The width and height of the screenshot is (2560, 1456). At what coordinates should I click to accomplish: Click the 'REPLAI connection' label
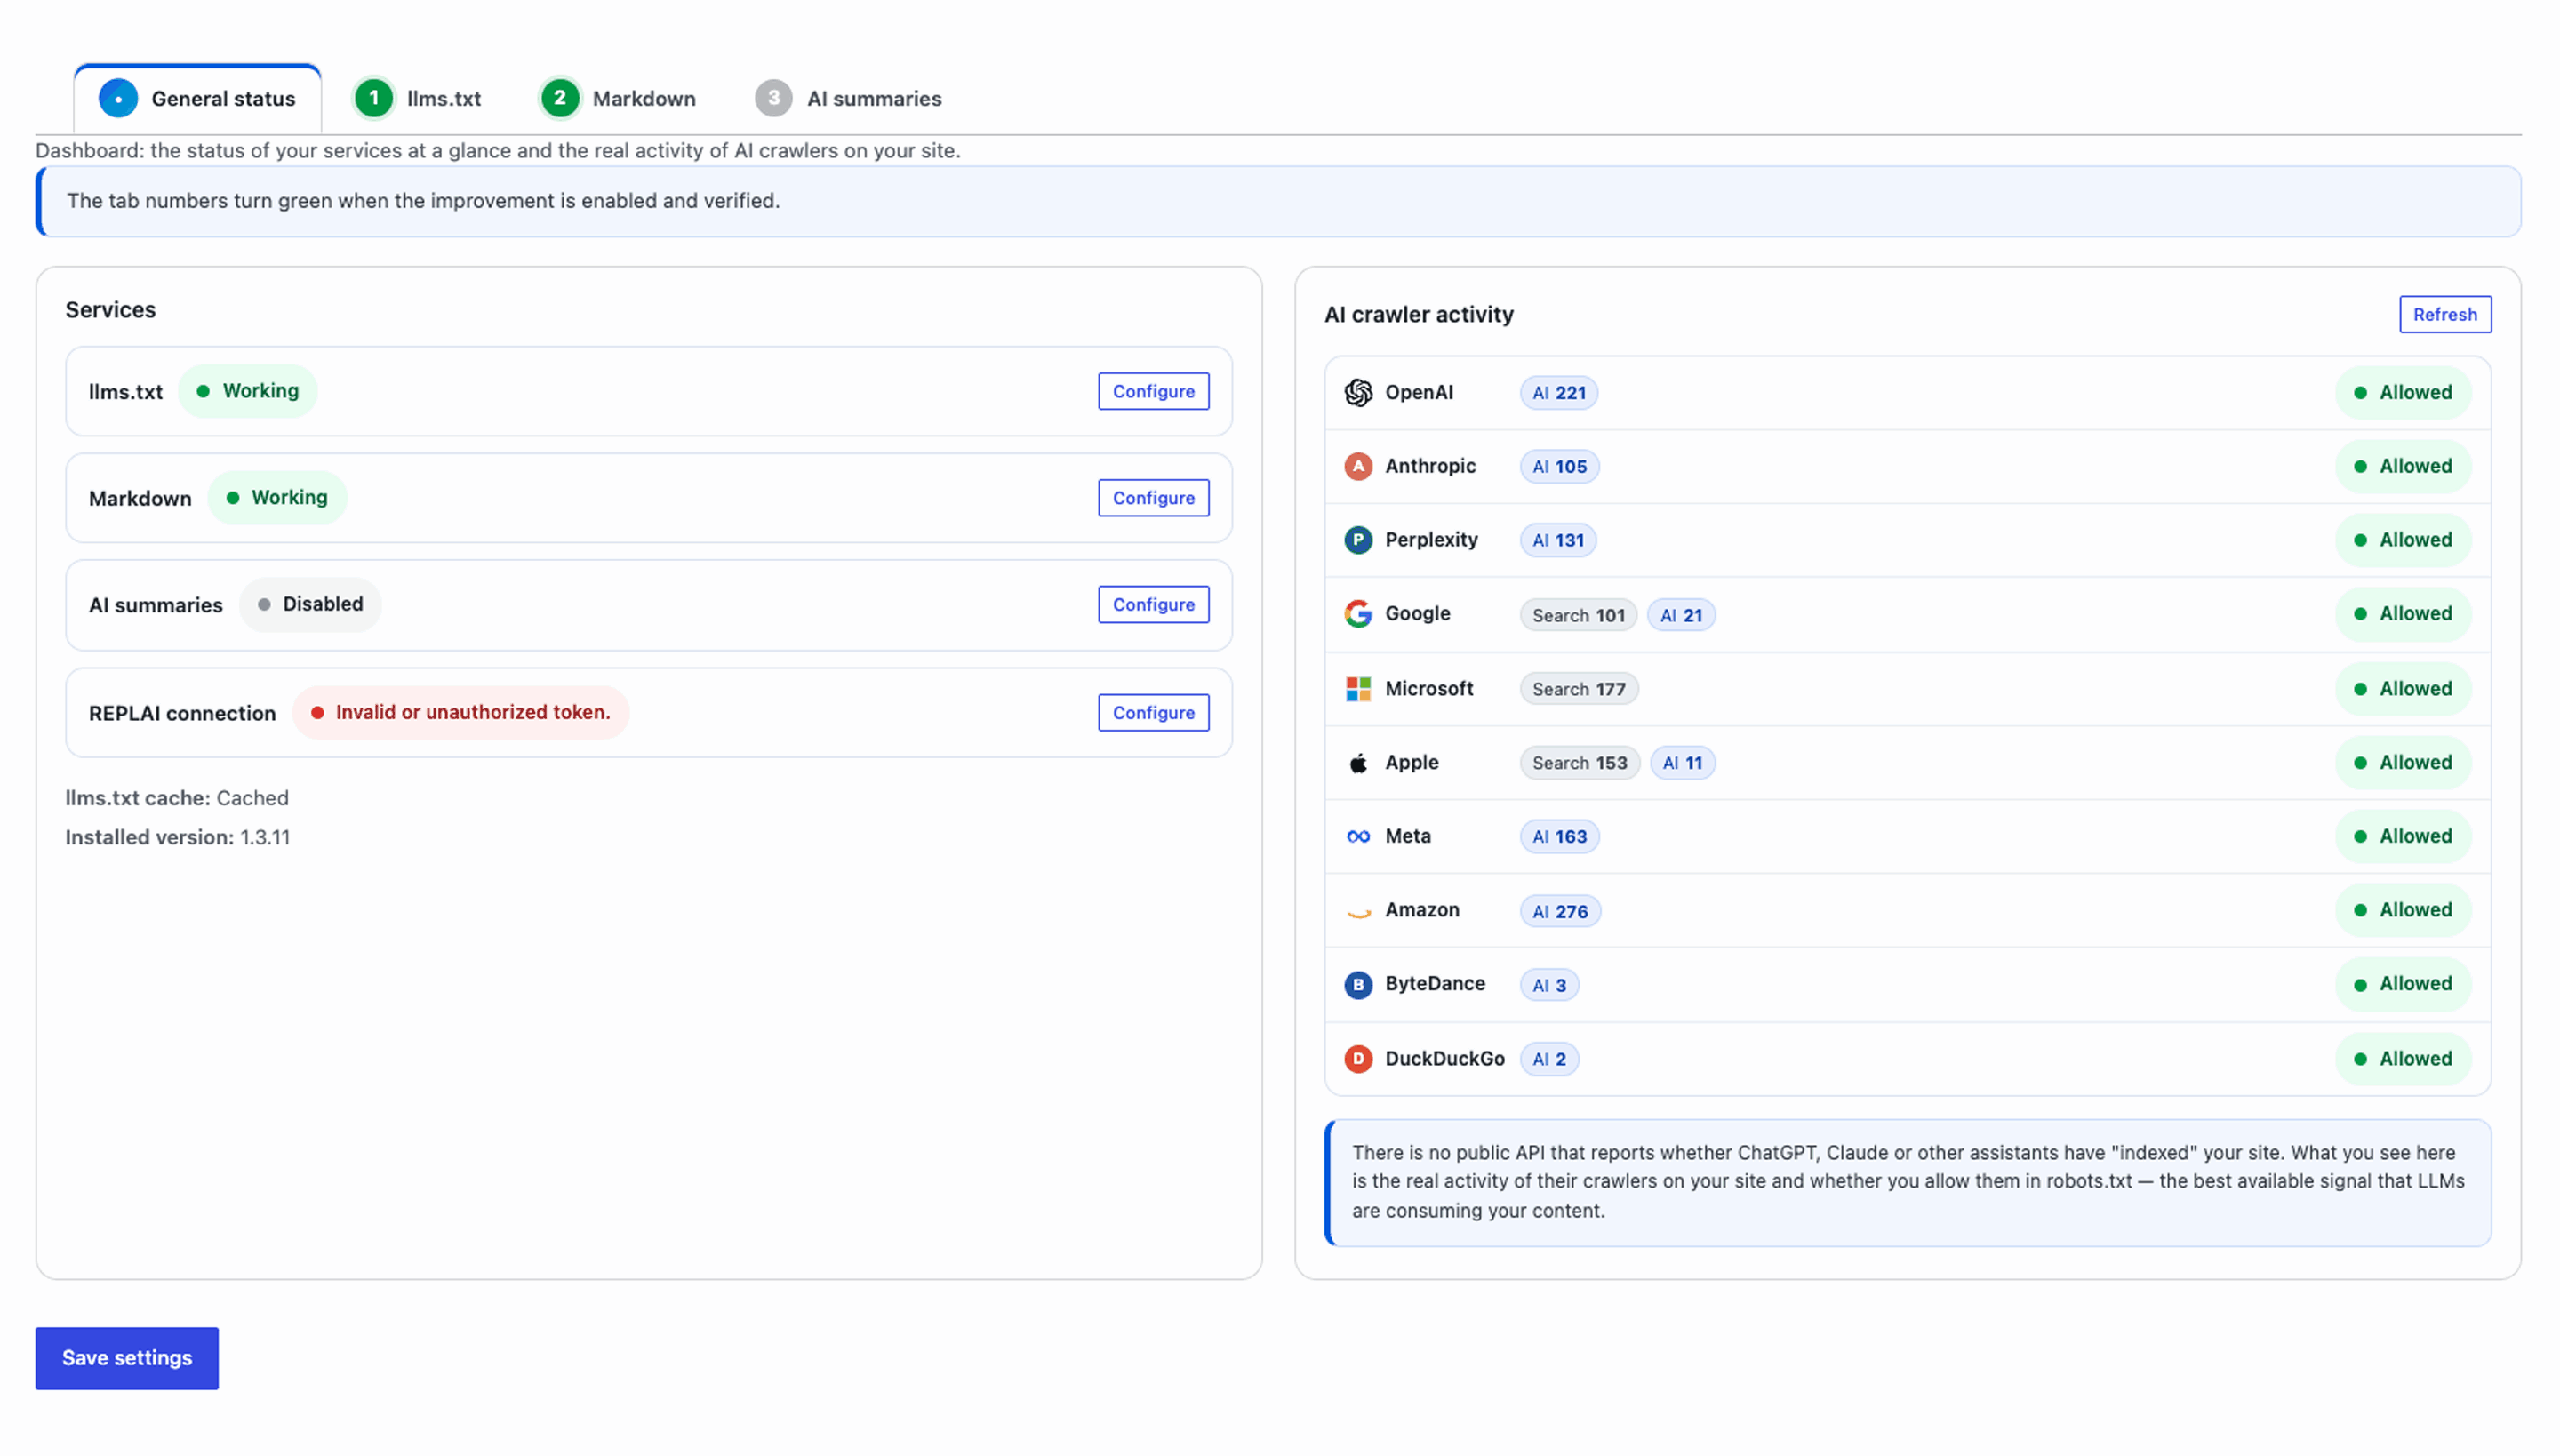pos(182,714)
